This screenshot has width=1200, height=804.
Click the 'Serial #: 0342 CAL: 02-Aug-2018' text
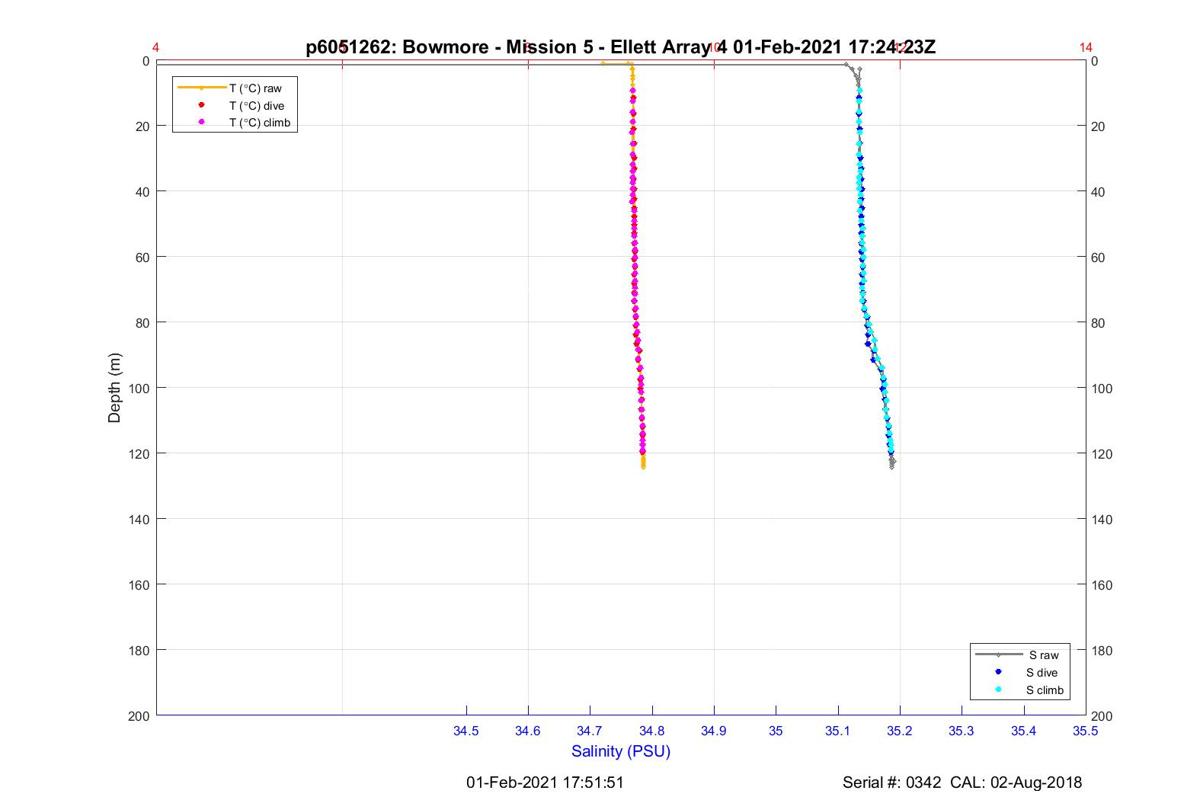coord(962,782)
